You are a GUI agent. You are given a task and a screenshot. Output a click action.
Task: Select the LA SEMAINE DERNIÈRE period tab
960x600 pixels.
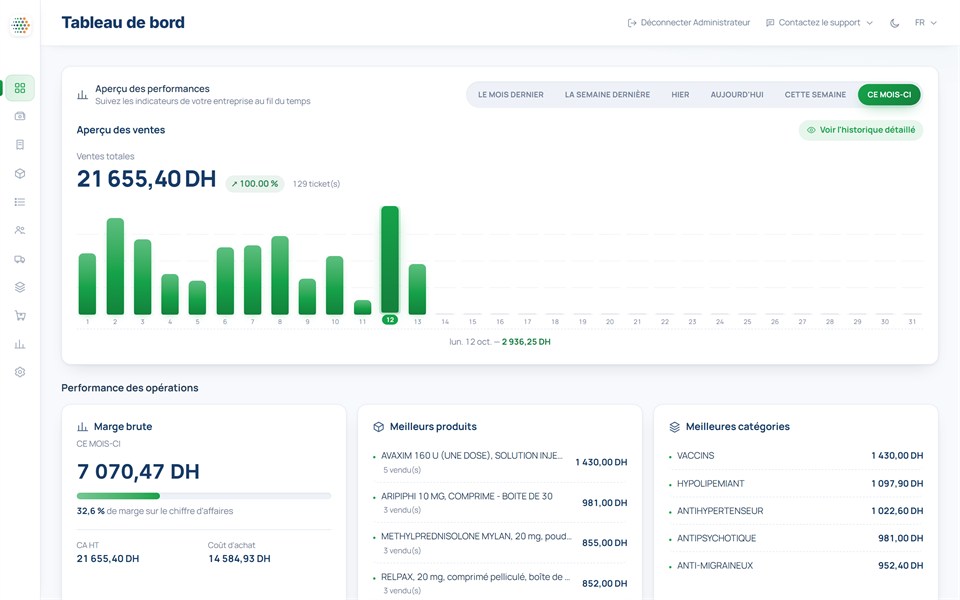tap(607, 95)
